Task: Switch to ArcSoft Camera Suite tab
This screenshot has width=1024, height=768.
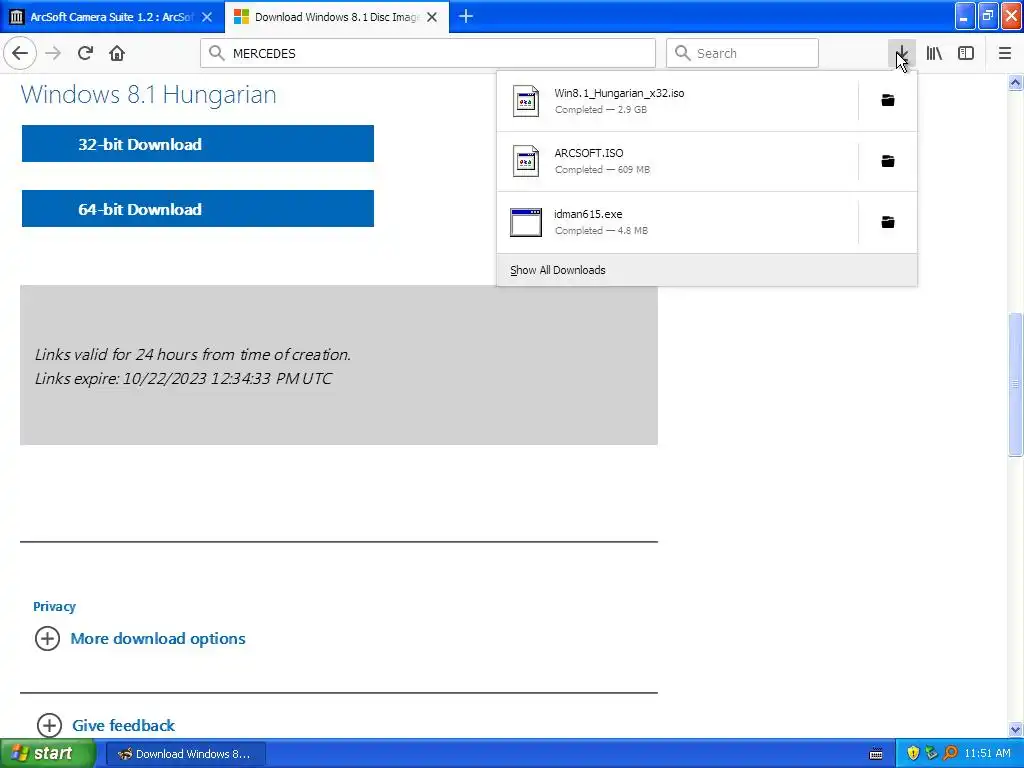Action: [x=112, y=17]
